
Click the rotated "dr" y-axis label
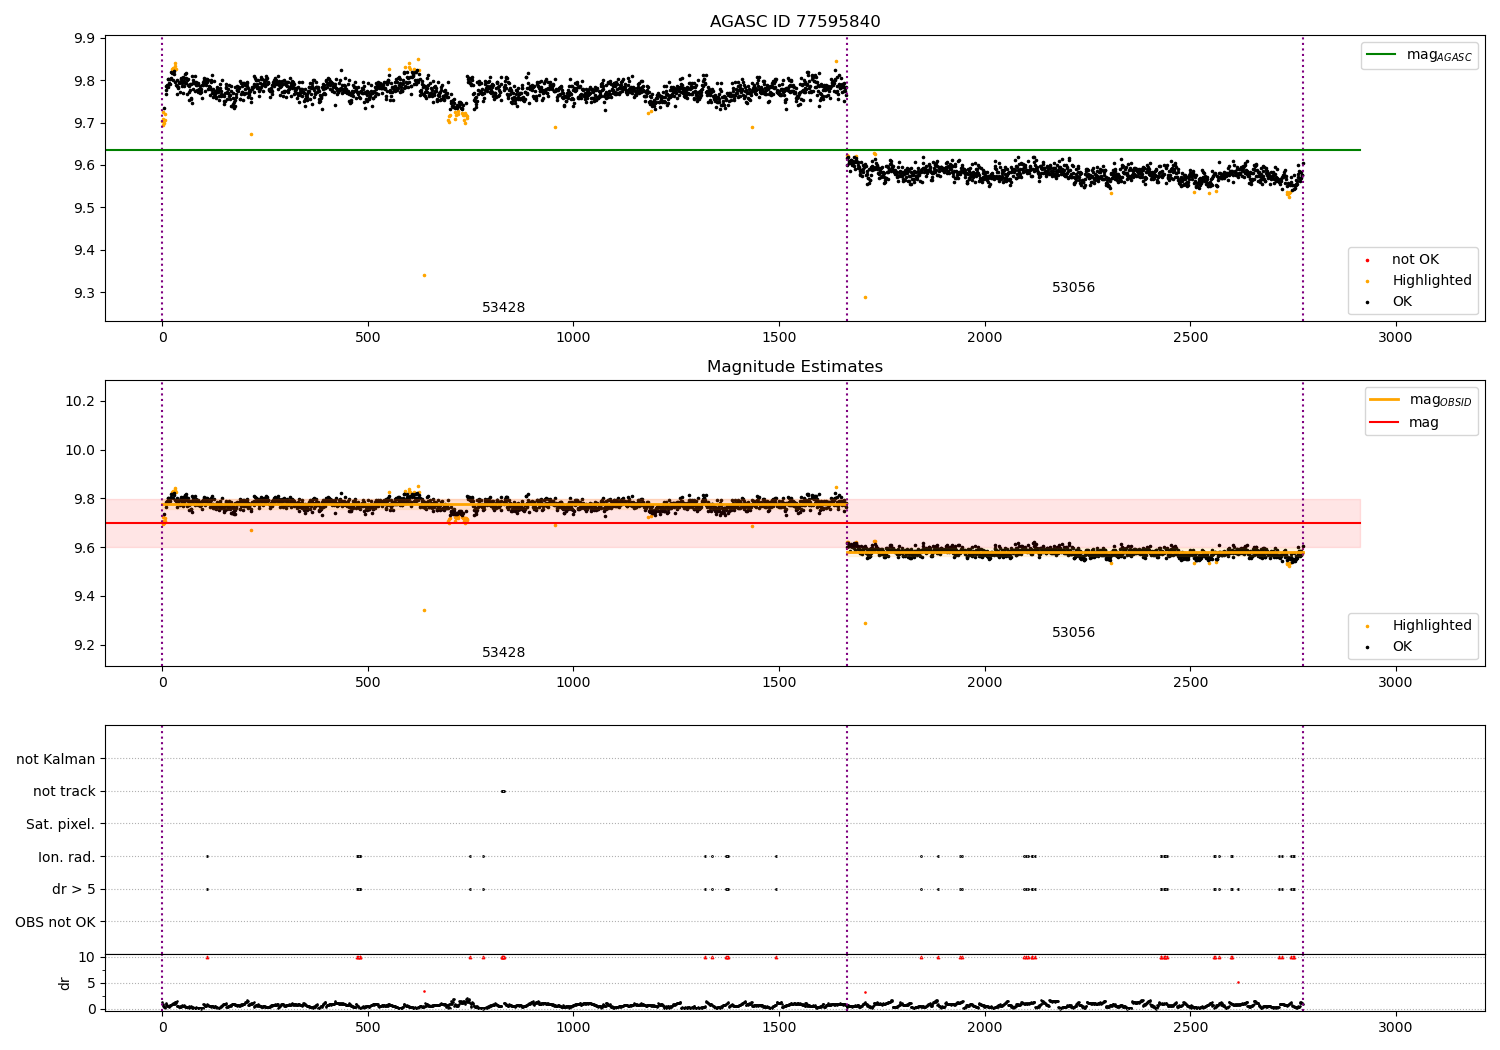[65, 983]
